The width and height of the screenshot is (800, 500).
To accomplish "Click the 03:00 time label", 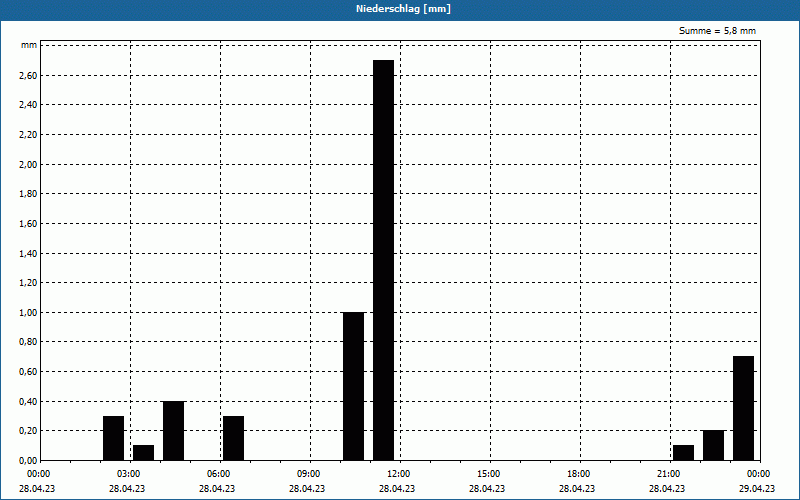I will click(129, 474).
